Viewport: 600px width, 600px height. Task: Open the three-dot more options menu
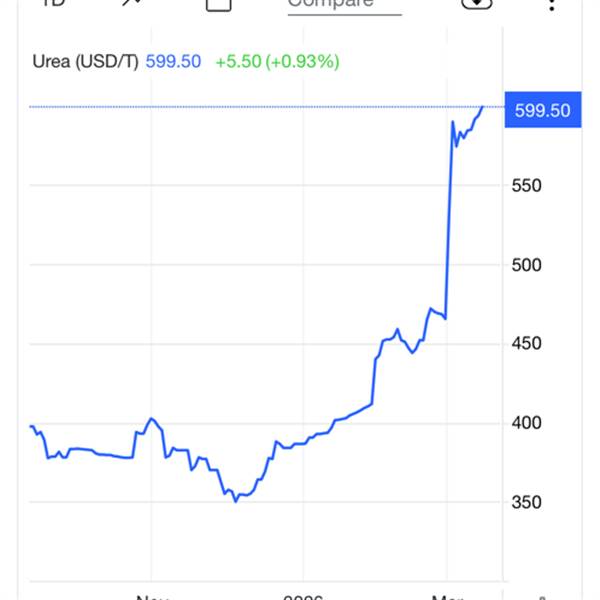pos(551,4)
